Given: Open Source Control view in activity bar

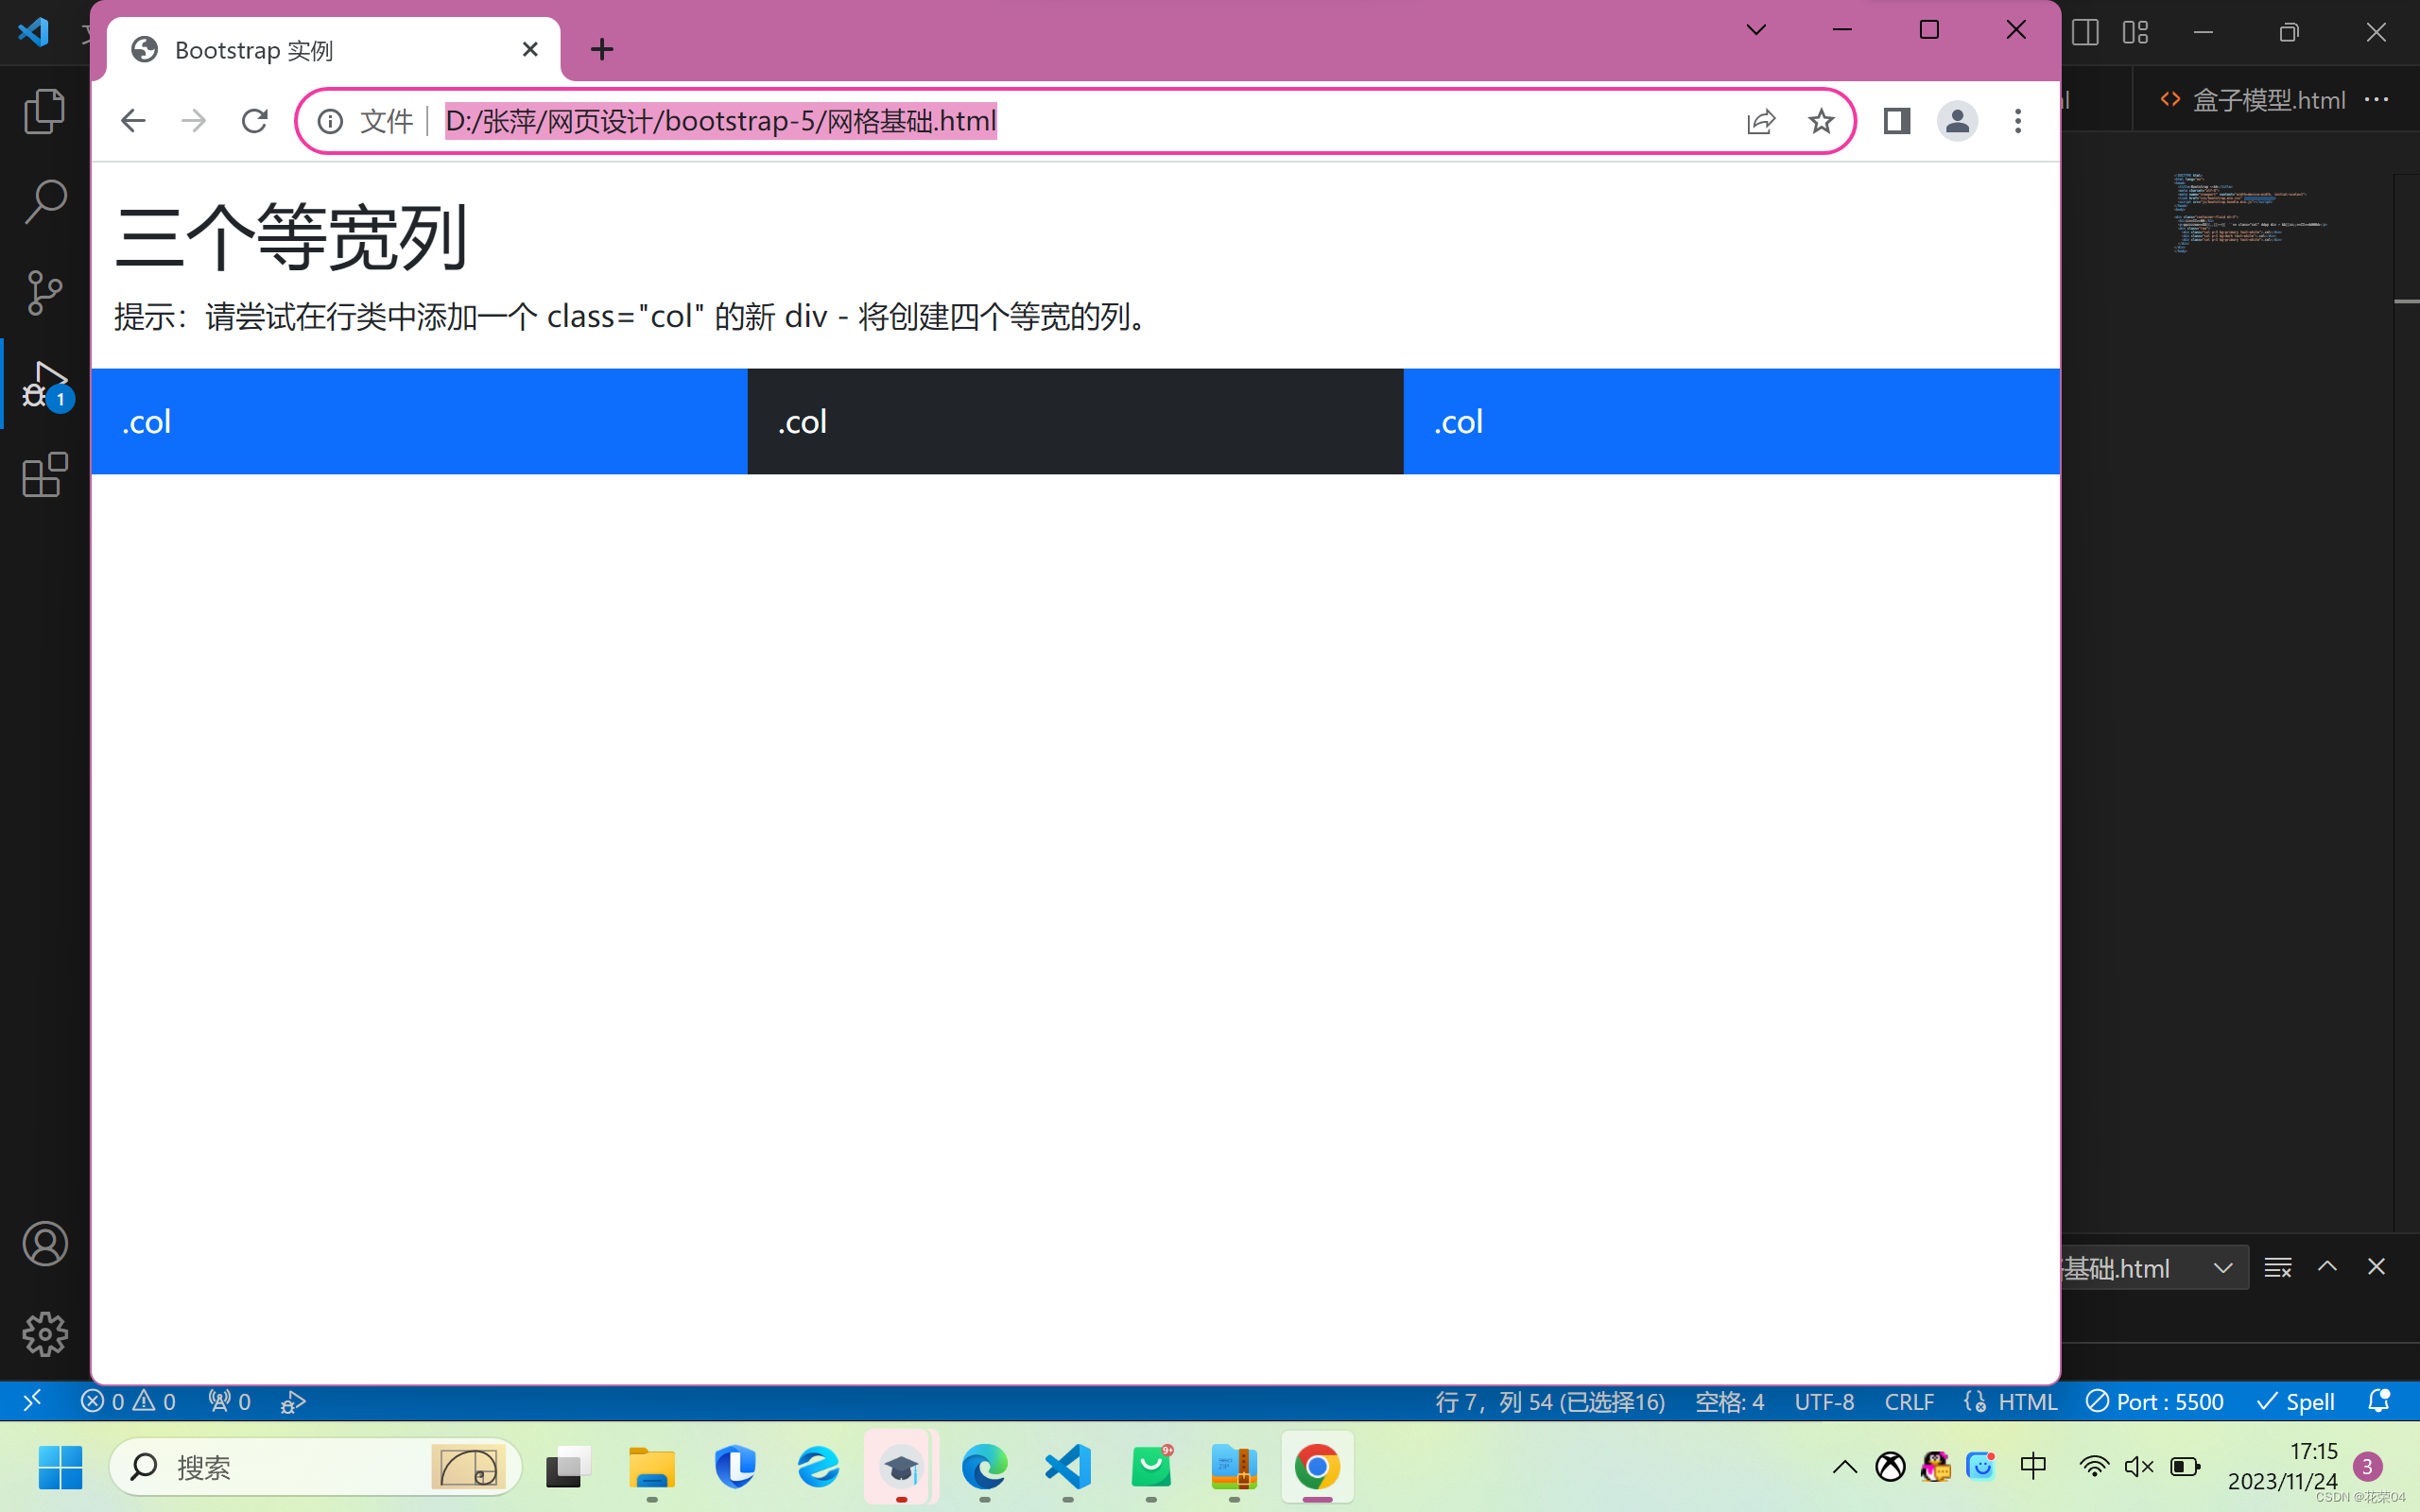Looking at the screenshot, I should click(44, 292).
